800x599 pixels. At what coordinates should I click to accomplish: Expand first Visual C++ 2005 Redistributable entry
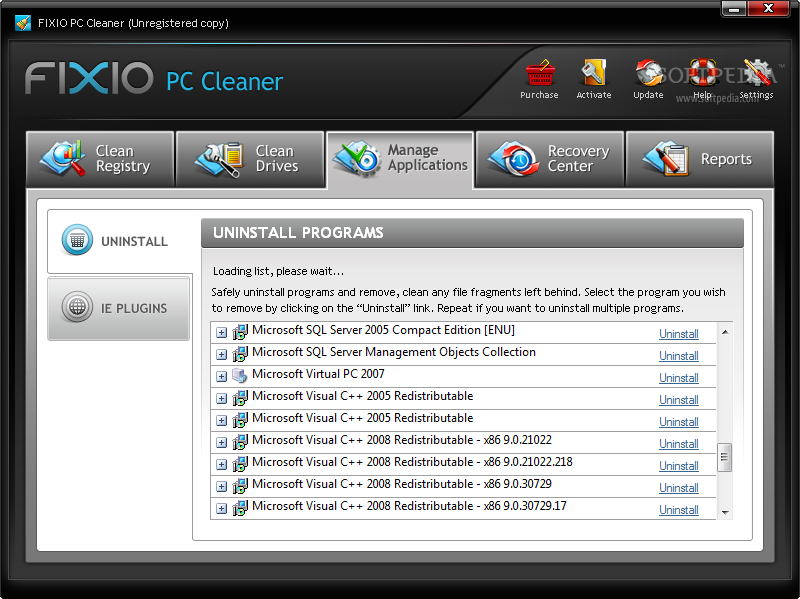[221, 398]
